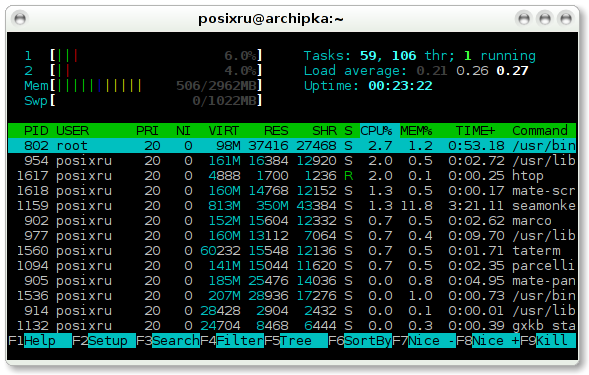Click the R running state of htop

coord(348,175)
